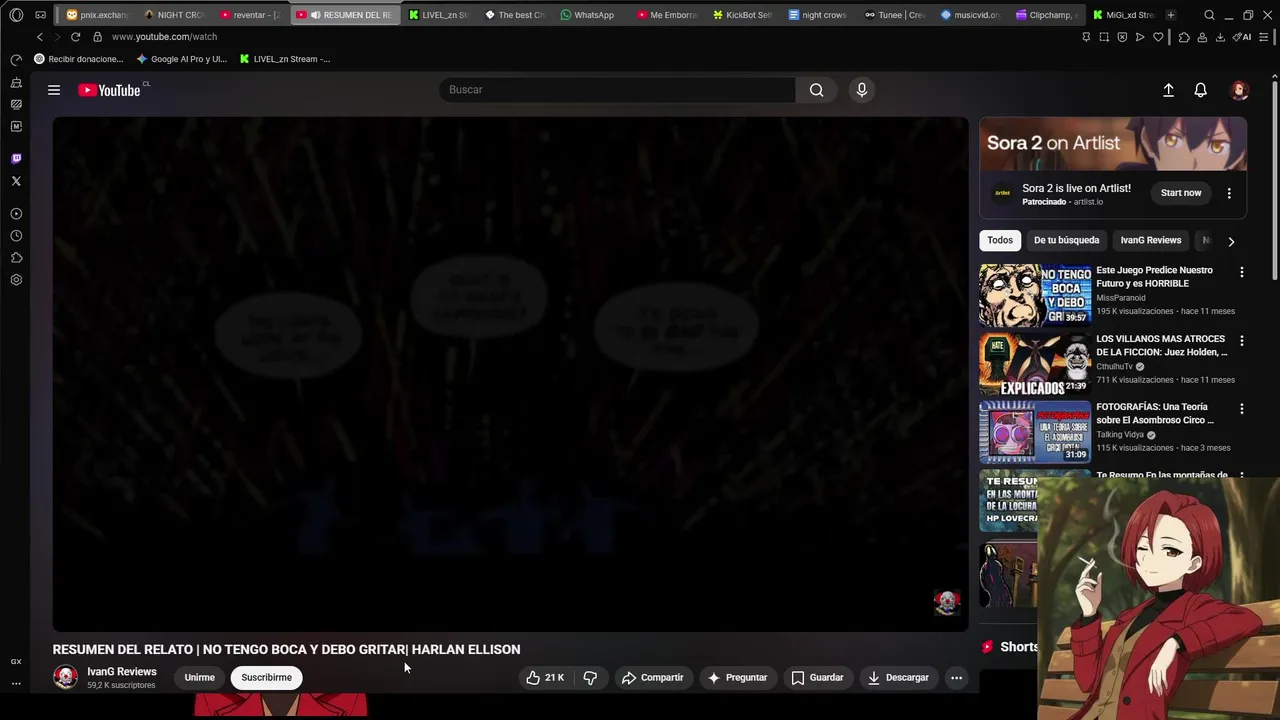Open 'Recibir donacione...' bookmark

click(x=79, y=59)
